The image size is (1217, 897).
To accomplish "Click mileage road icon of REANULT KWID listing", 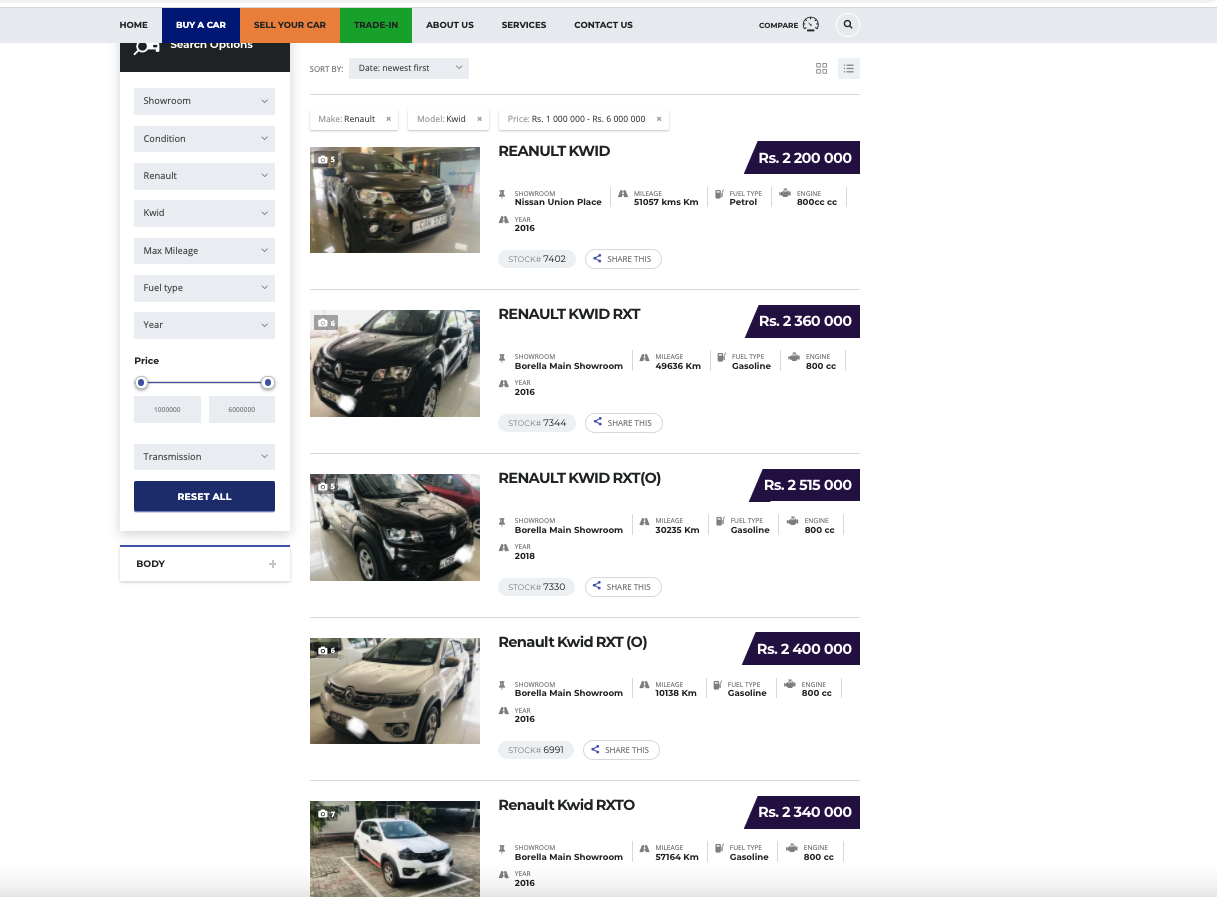I will tap(623, 193).
